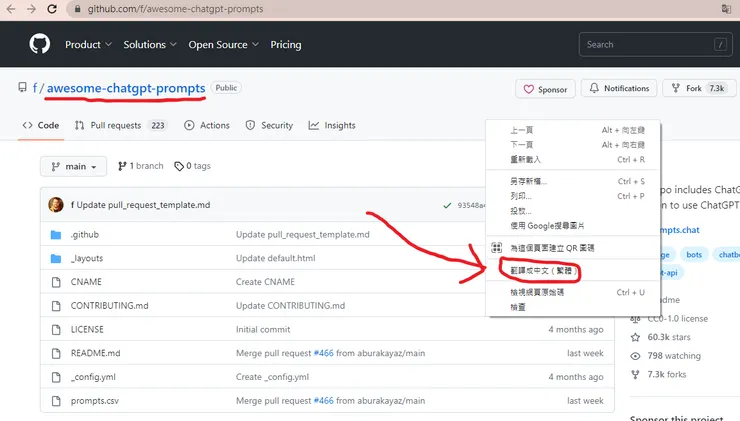Select 使用 Google 搜尋圖片 menu item

(573, 226)
